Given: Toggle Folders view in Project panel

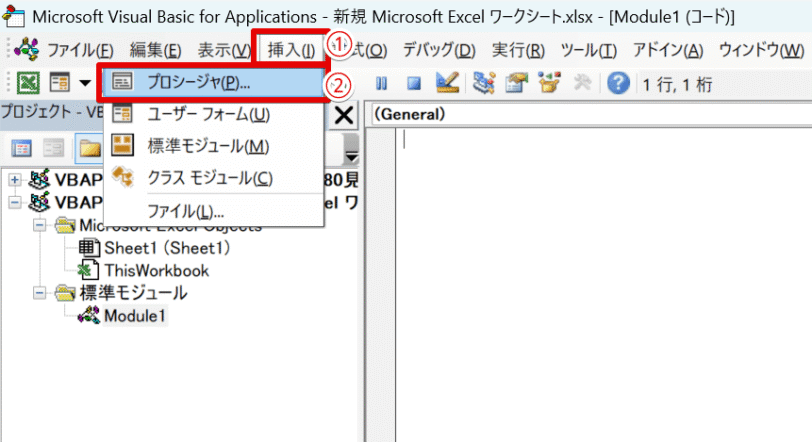Looking at the screenshot, I should [x=89, y=149].
